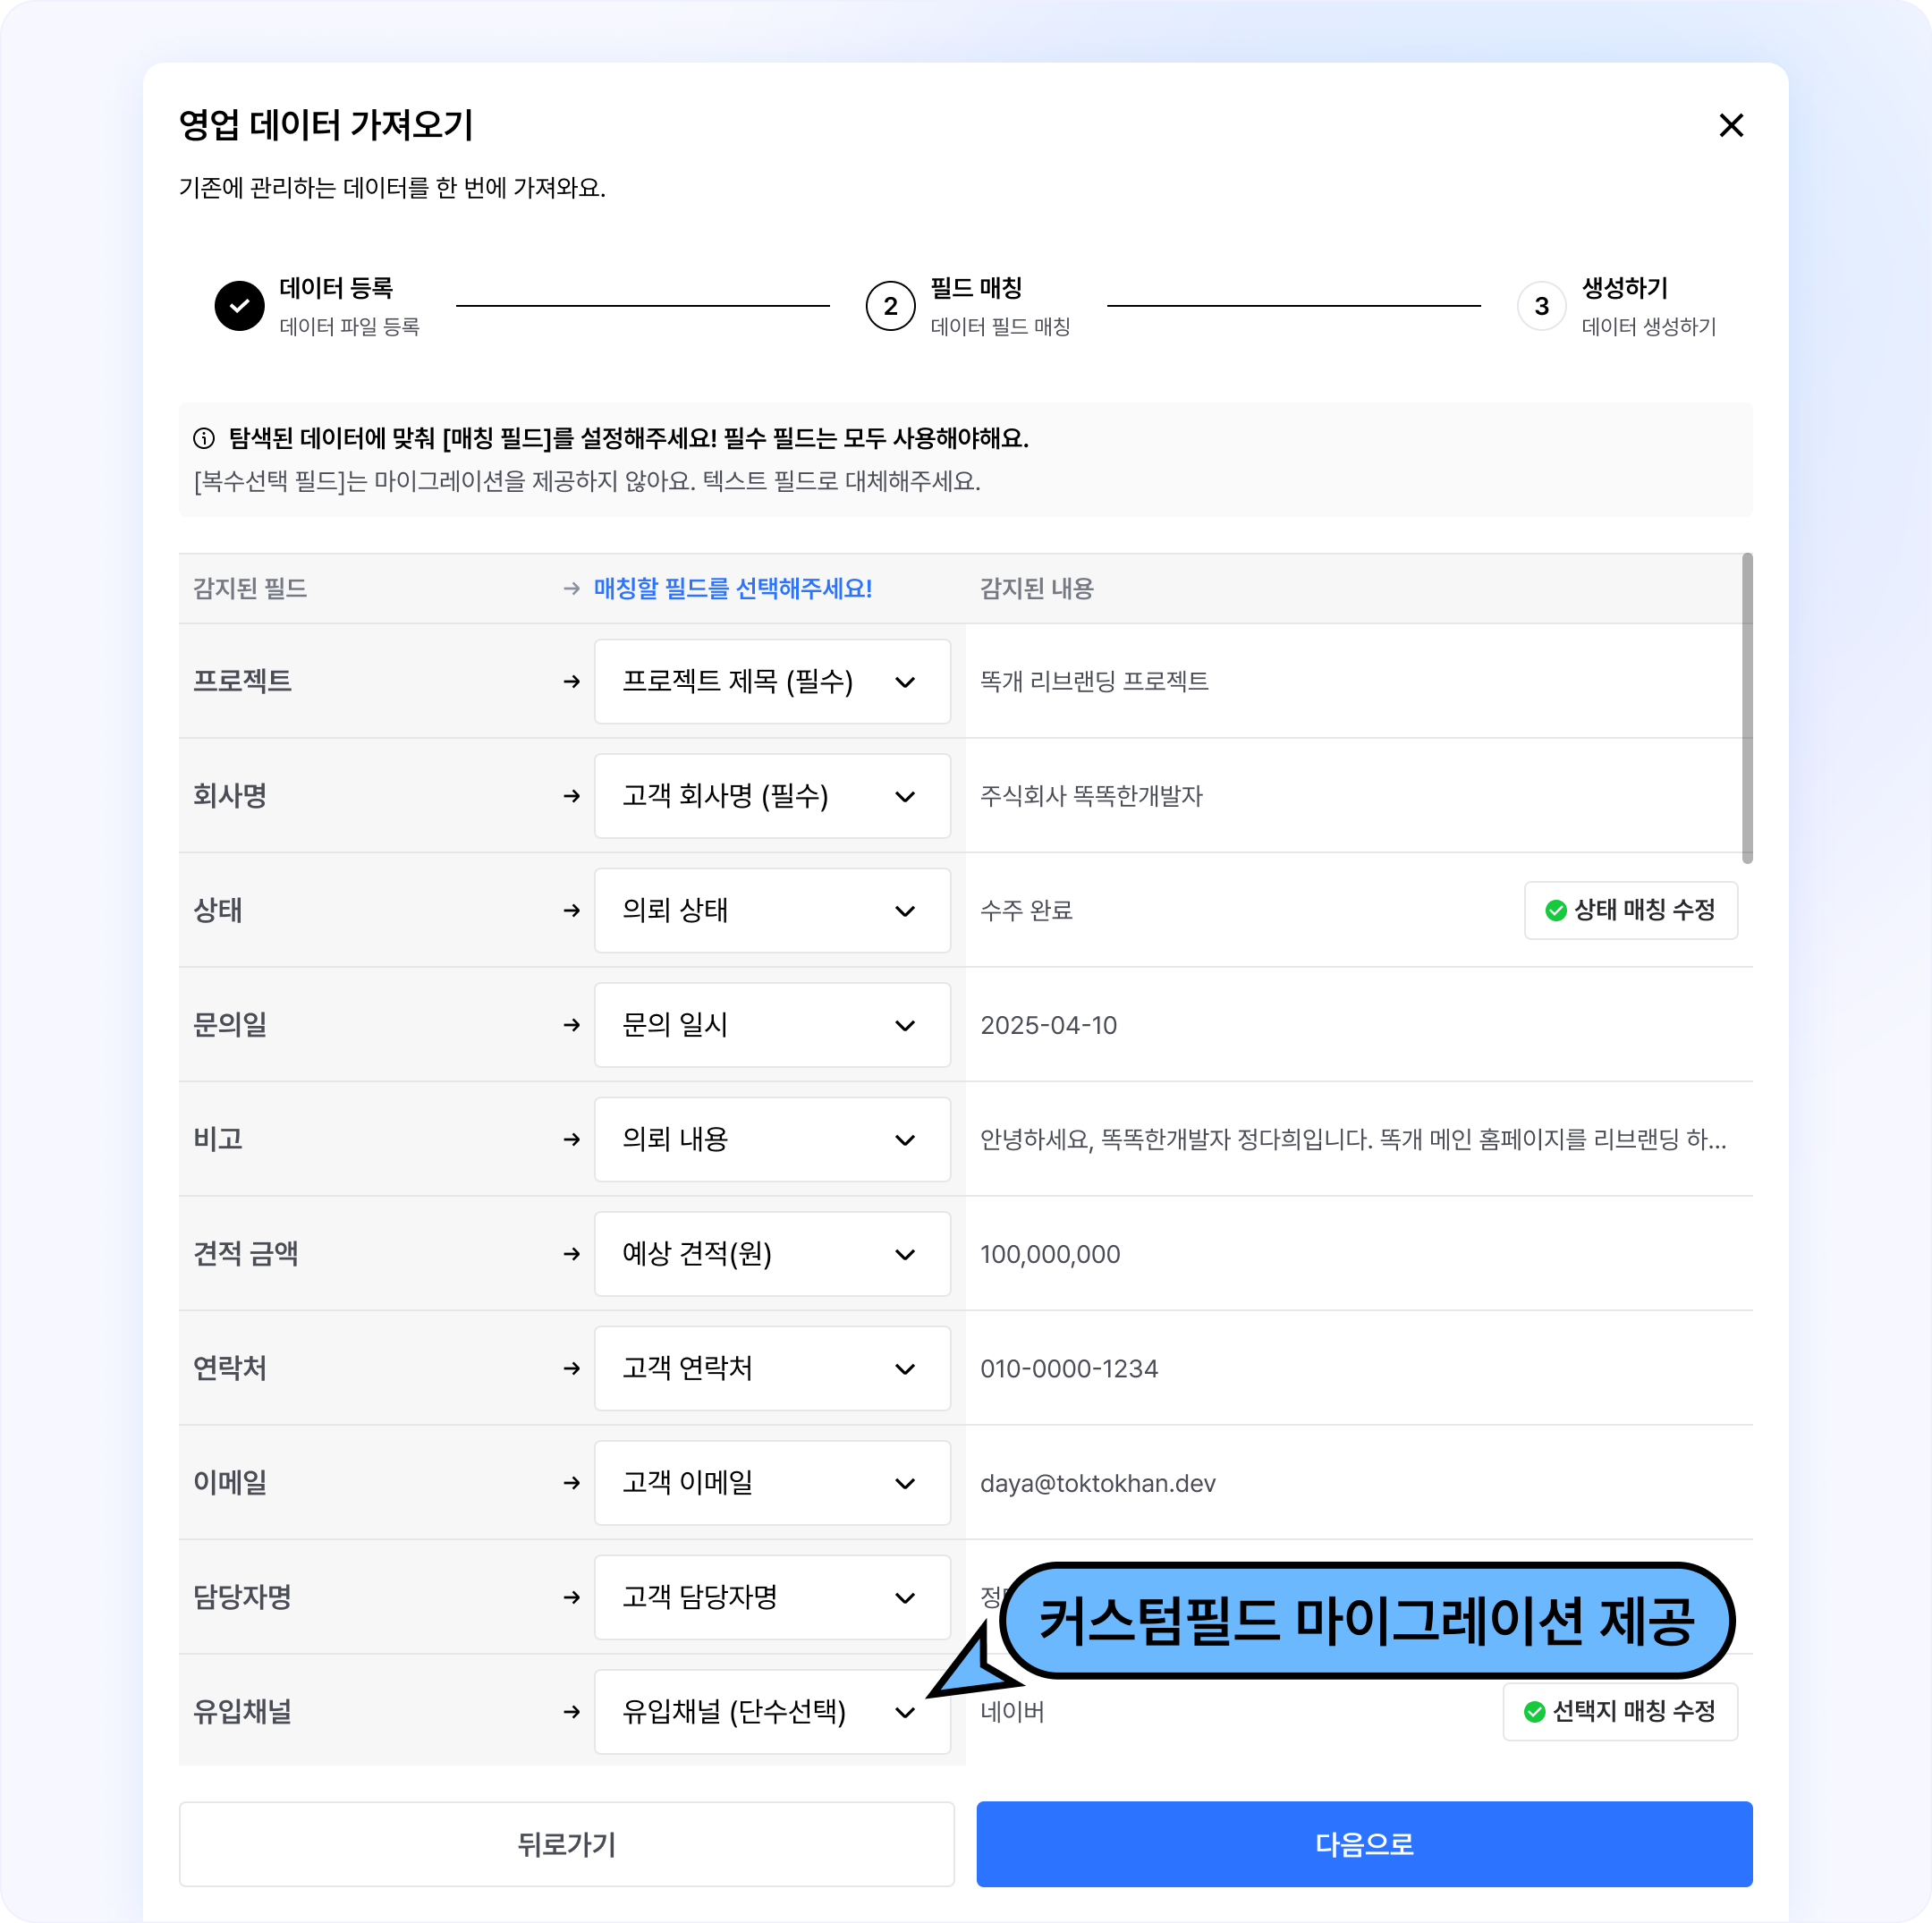The image size is (1932, 1923).
Task: Click green check icon in 상태 매칭 수정
Action: tap(1556, 910)
